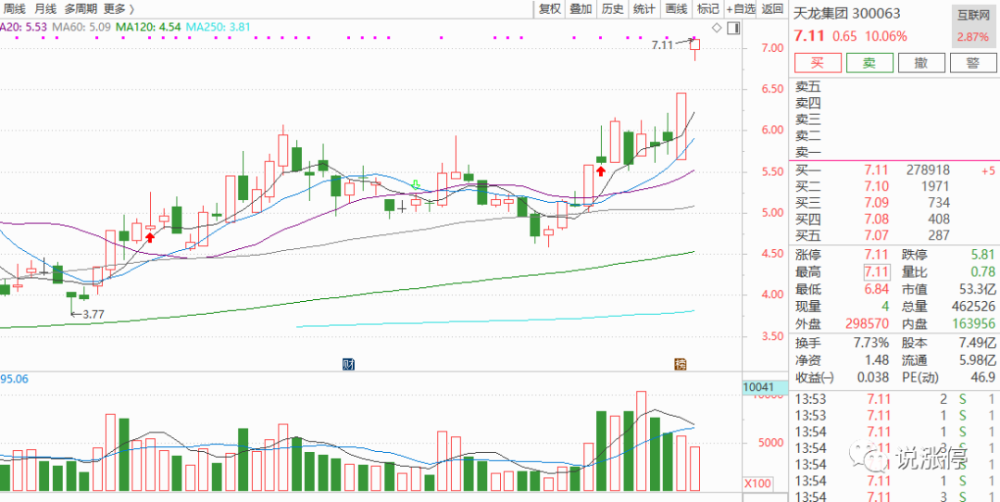Click the green 卖 sell button
The image size is (1000, 502).
coord(869,63)
